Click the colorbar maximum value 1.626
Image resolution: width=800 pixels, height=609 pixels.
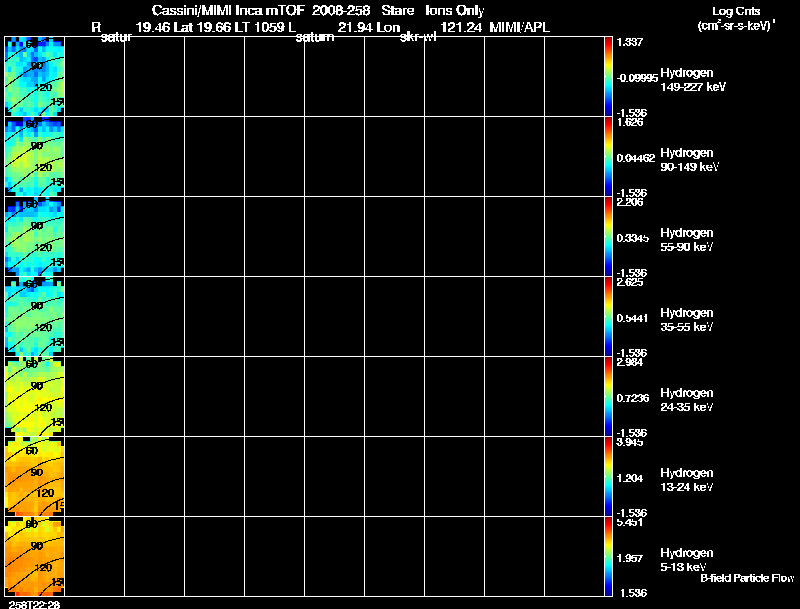(630, 122)
